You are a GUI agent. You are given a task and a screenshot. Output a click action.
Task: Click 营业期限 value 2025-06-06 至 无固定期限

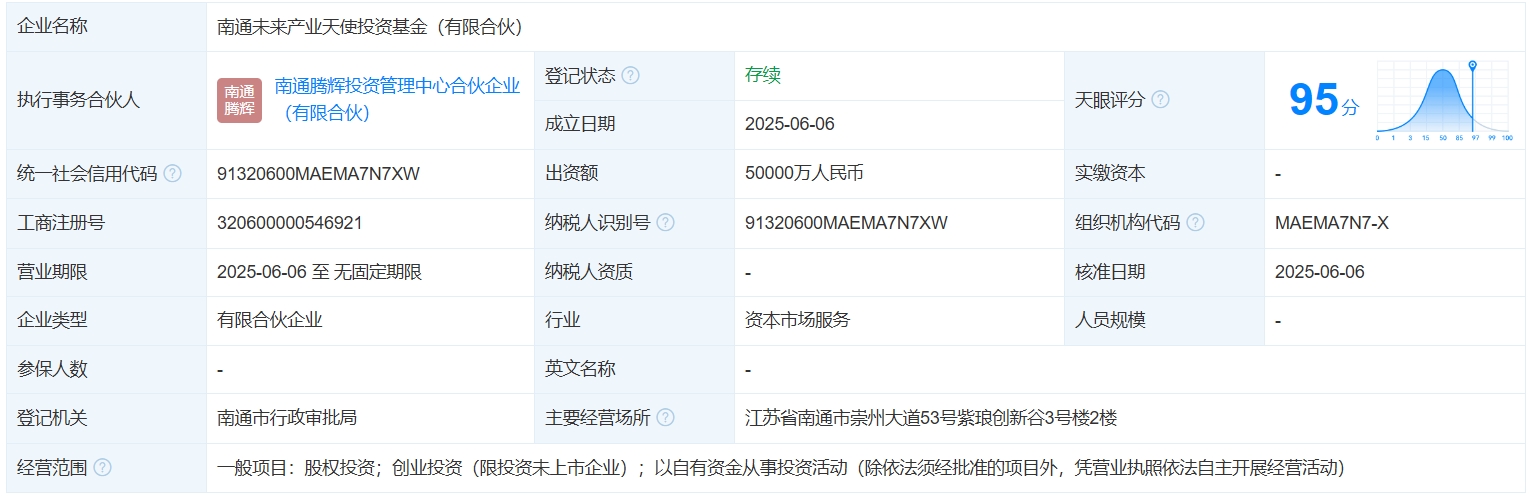click(319, 271)
